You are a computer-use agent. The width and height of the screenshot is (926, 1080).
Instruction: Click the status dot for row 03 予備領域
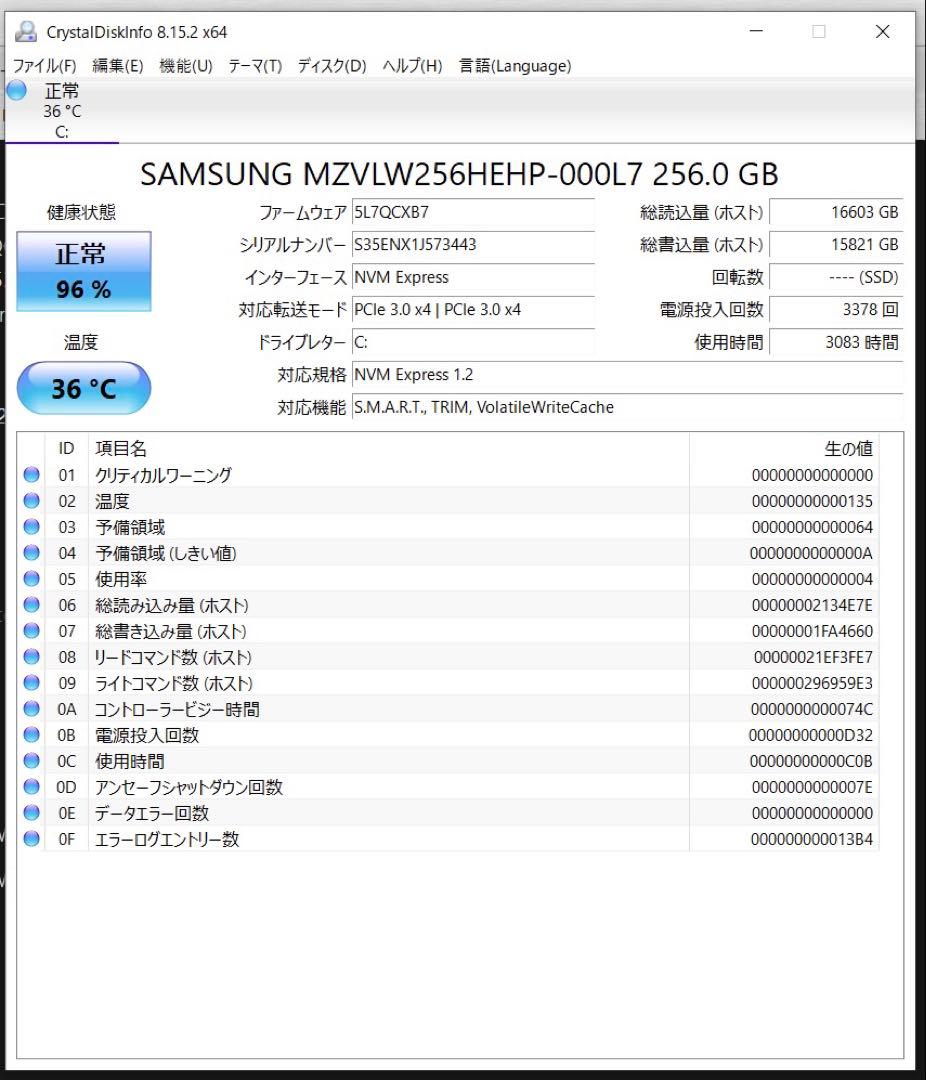point(31,527)
